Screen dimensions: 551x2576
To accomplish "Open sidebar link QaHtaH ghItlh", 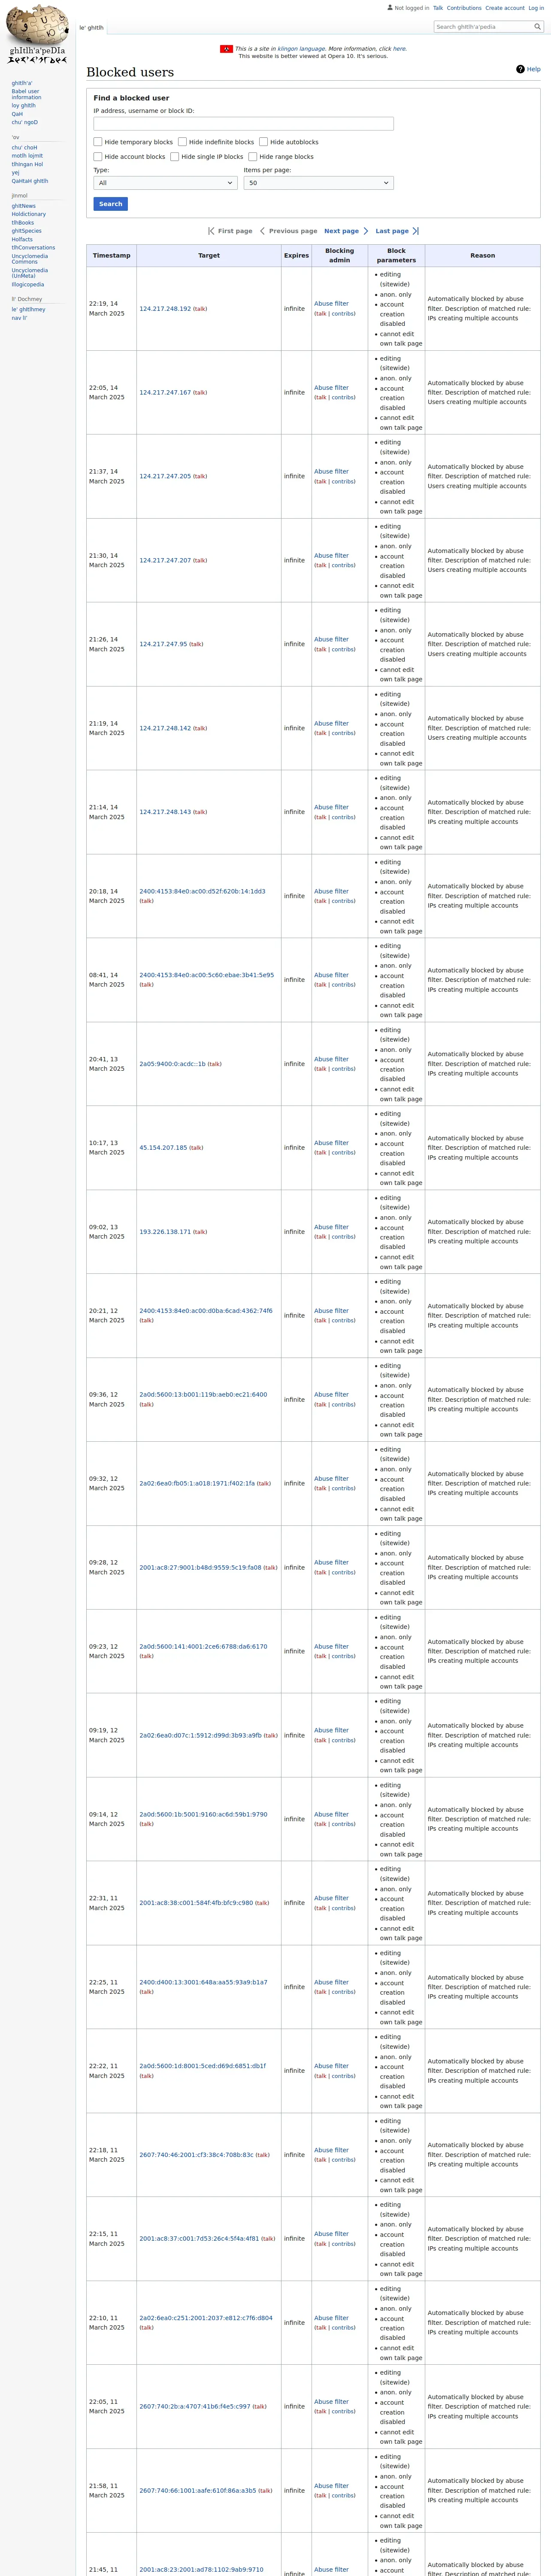I will click(30, 181).
